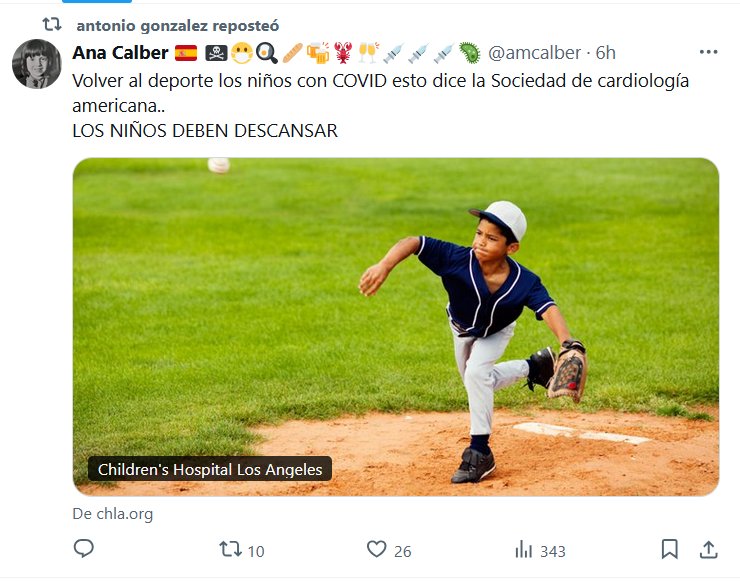Like the post with the heart icon

(x=376, y=549)
